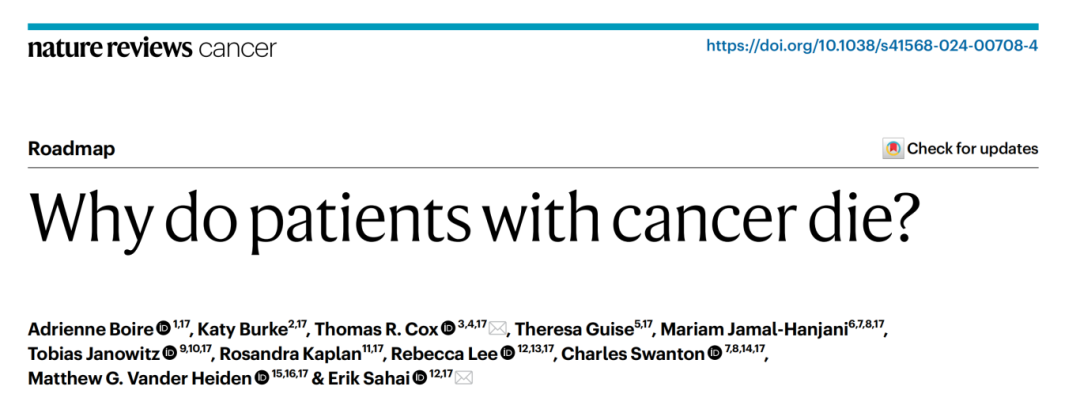Select the Roadmap article type label
Image resolution: width=1080 pixels, height=394 pixels.
(x=72, y=149)
